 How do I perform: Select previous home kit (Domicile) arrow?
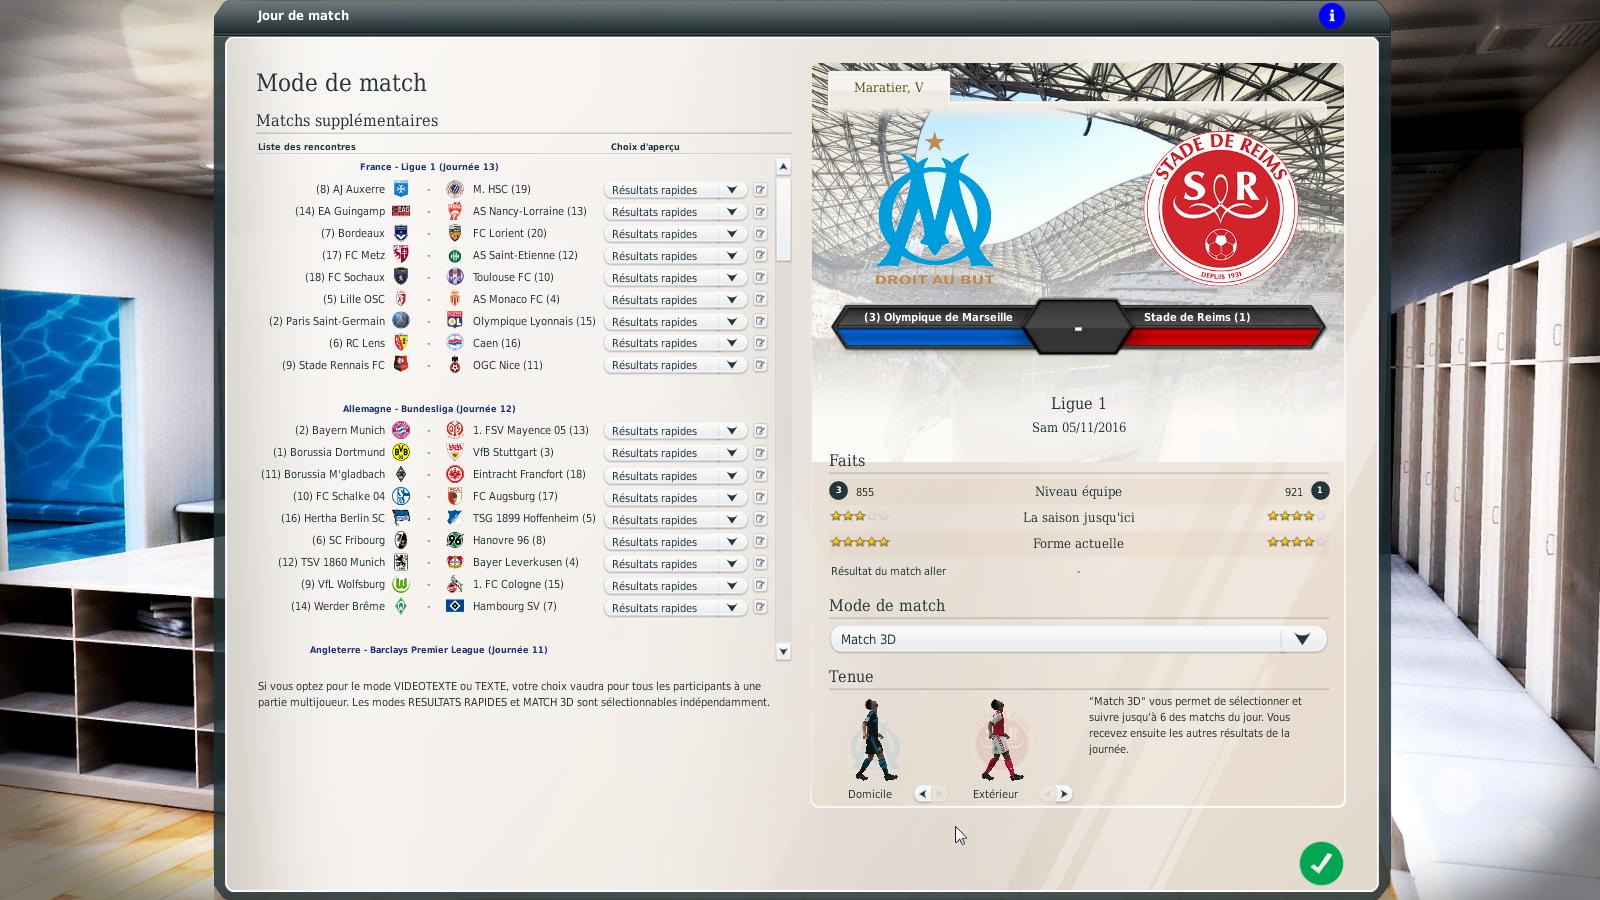pyautogui.click(x=922, y=793)
